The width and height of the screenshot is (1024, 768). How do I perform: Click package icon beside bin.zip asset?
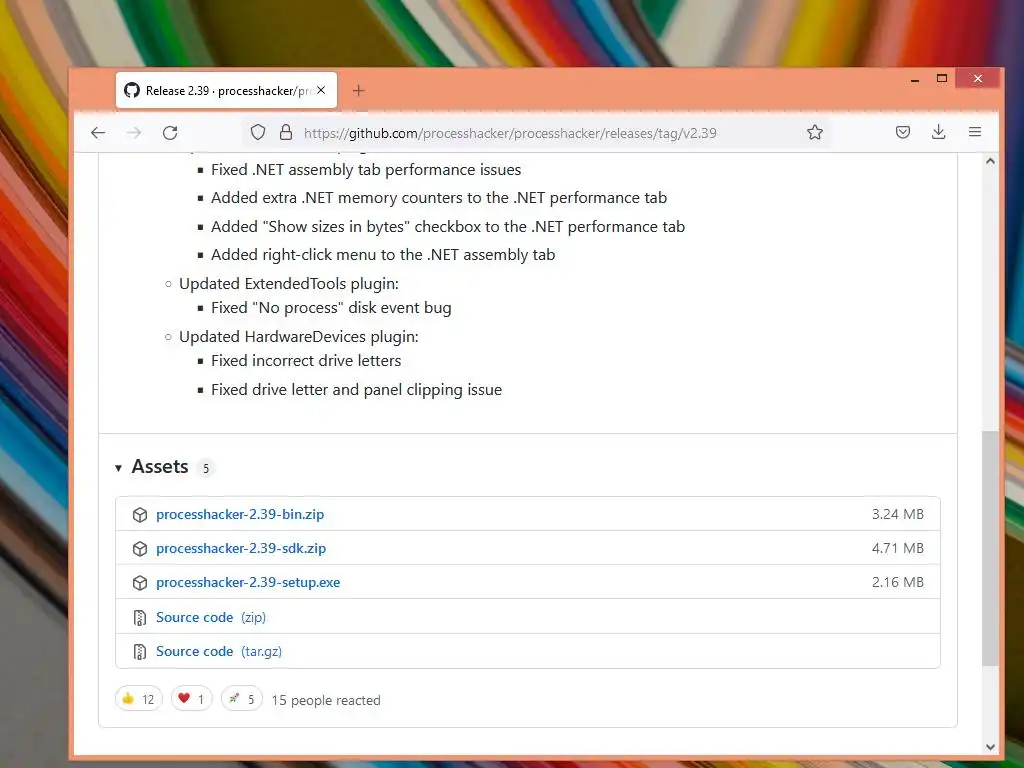click(x=140, y=515)
